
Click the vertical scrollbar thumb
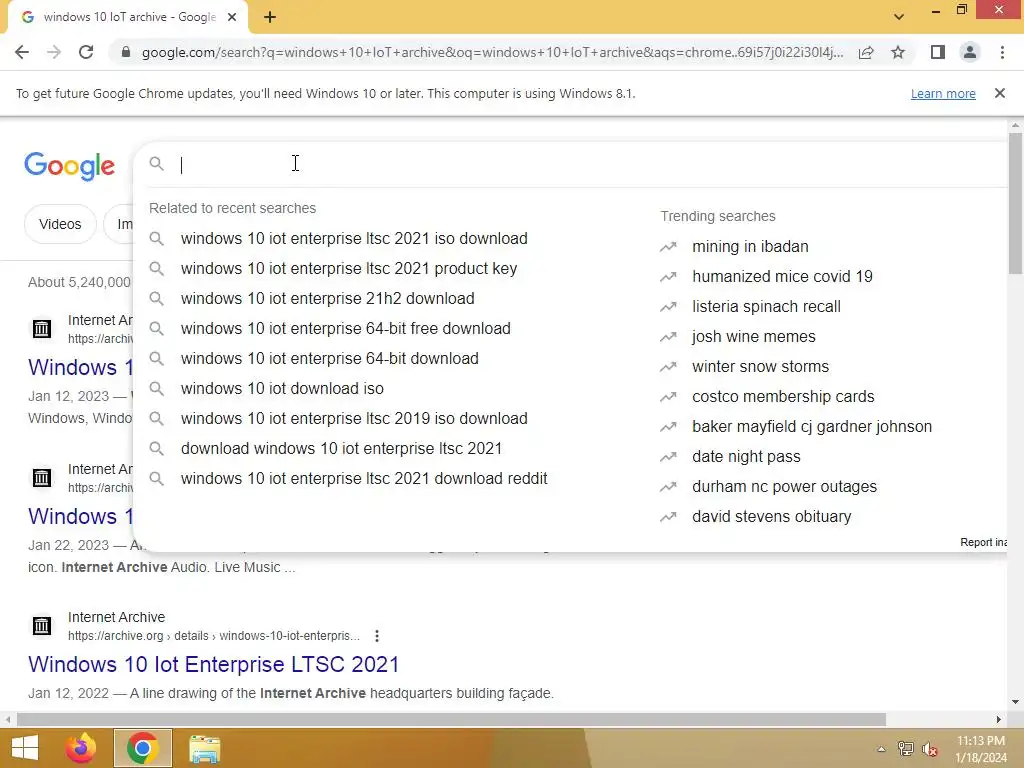[1015, 202]
